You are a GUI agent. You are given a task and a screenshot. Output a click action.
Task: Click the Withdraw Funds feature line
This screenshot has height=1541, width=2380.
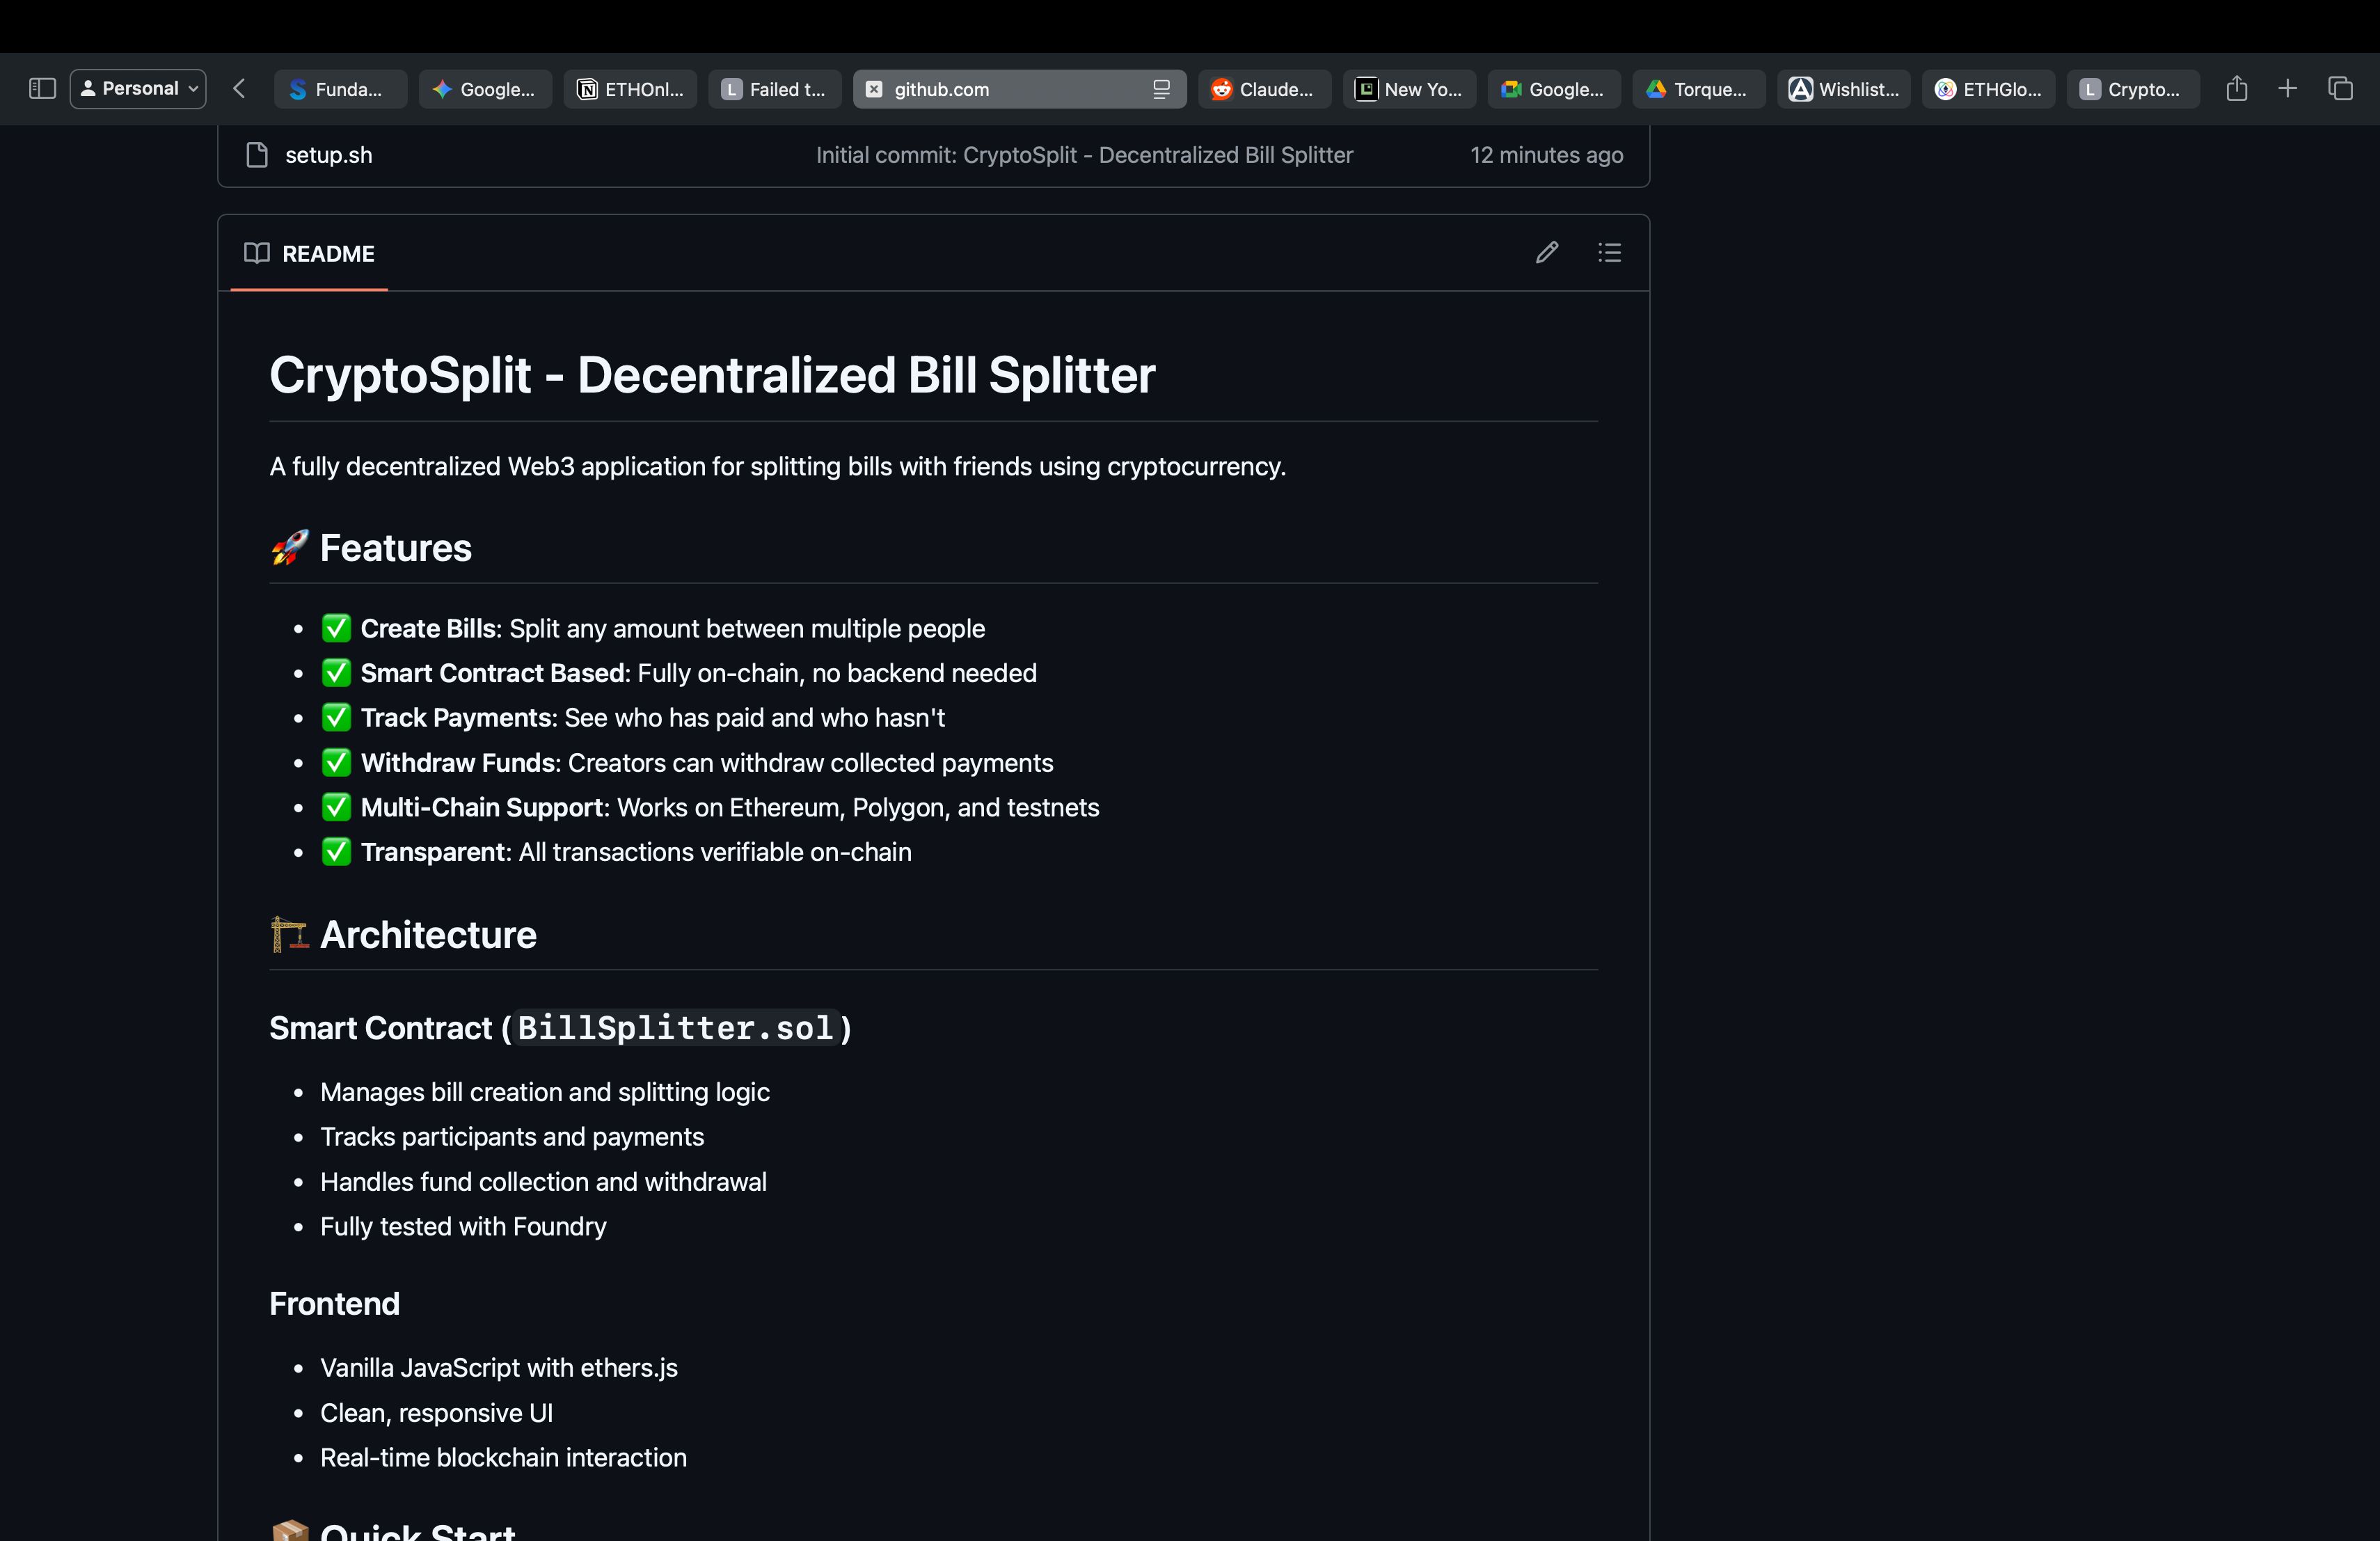pyautogui.click(x=687, y=763)
